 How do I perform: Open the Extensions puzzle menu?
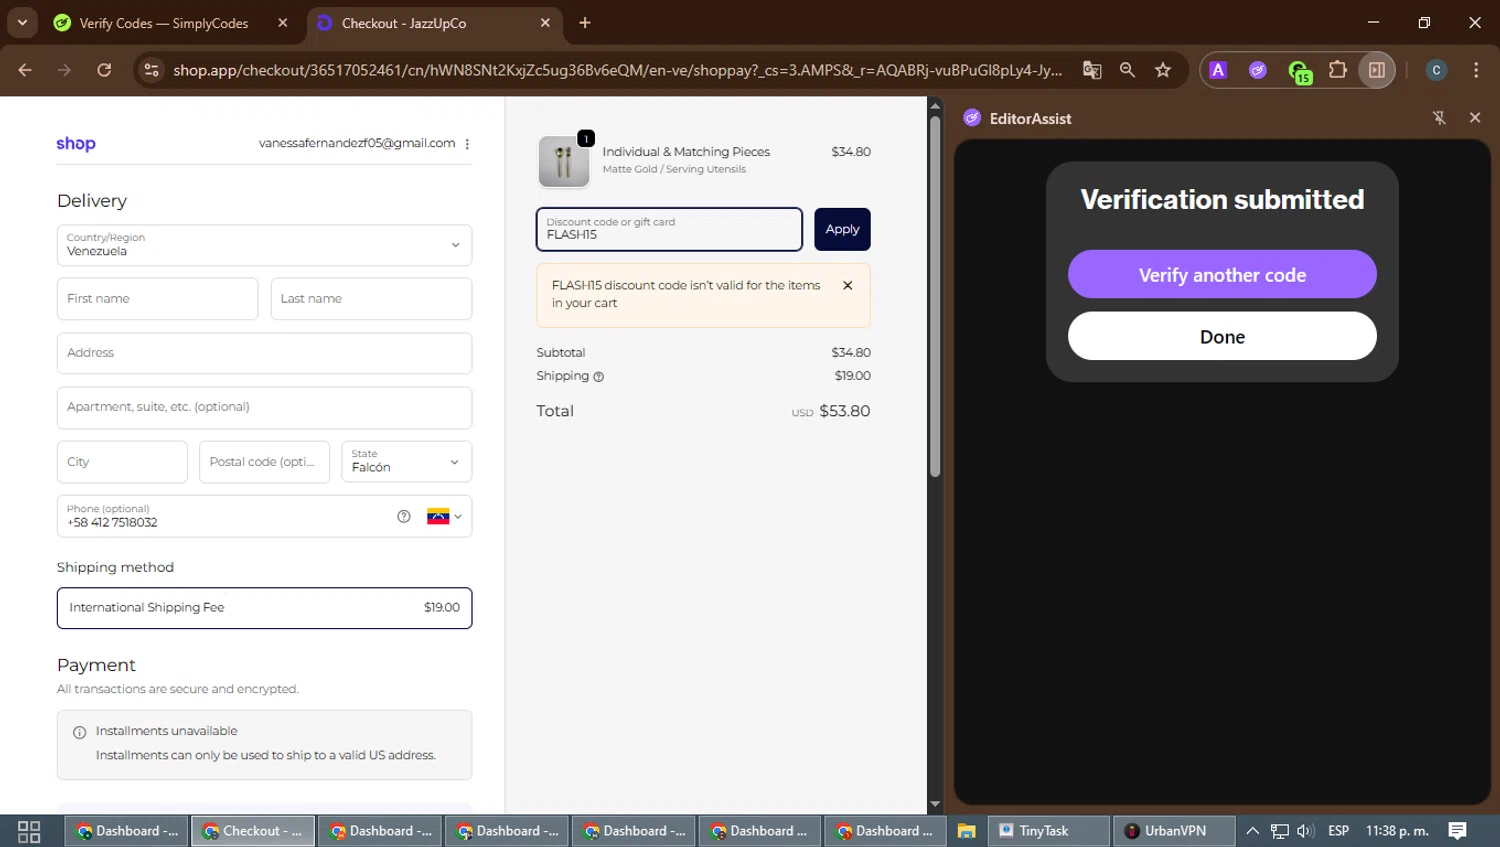pyautogui.click(x=1337, y=70)
